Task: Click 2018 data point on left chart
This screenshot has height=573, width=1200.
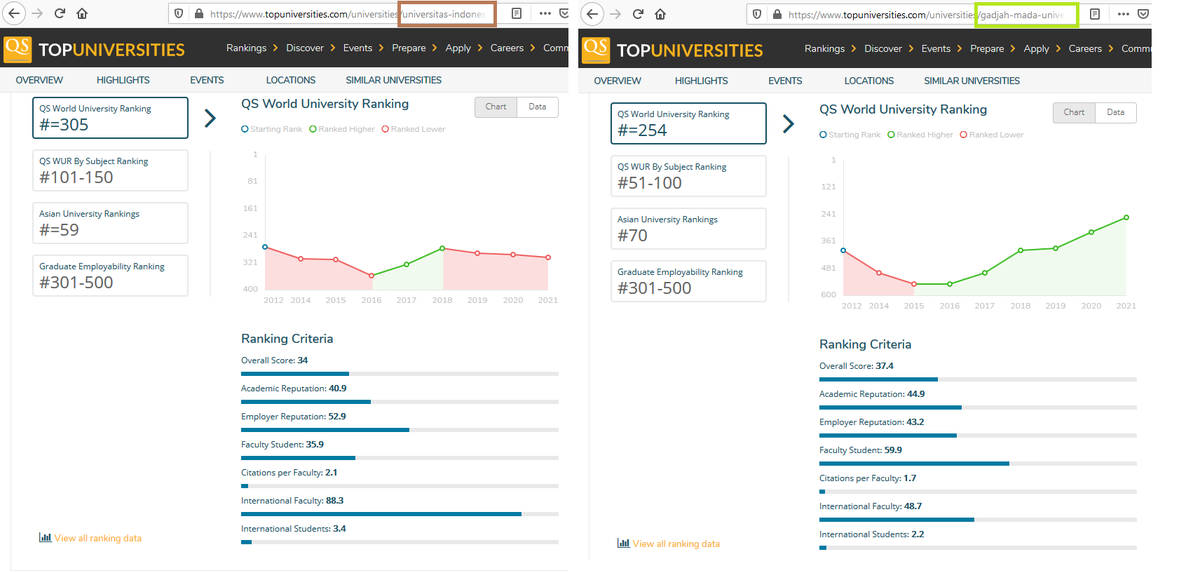Action: click(442, 248)
